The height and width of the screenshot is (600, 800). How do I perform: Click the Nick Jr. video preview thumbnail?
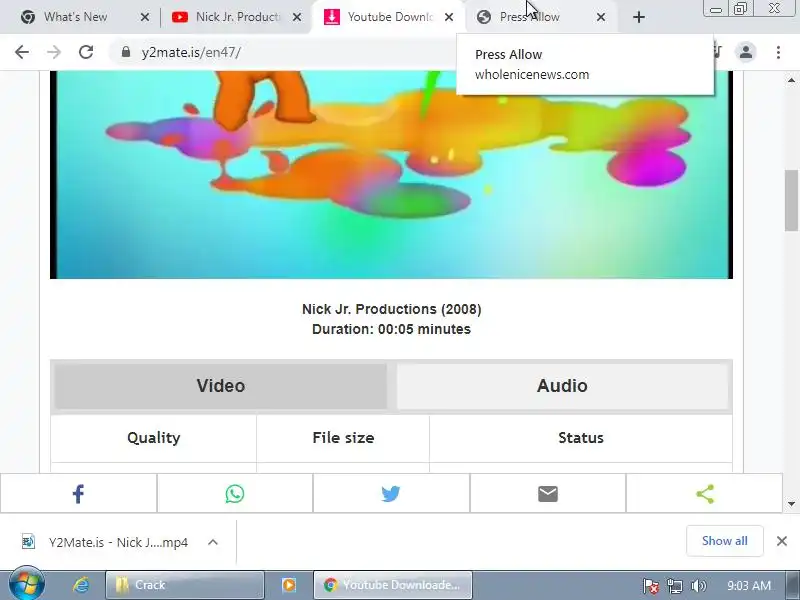(x=391, y=174)
